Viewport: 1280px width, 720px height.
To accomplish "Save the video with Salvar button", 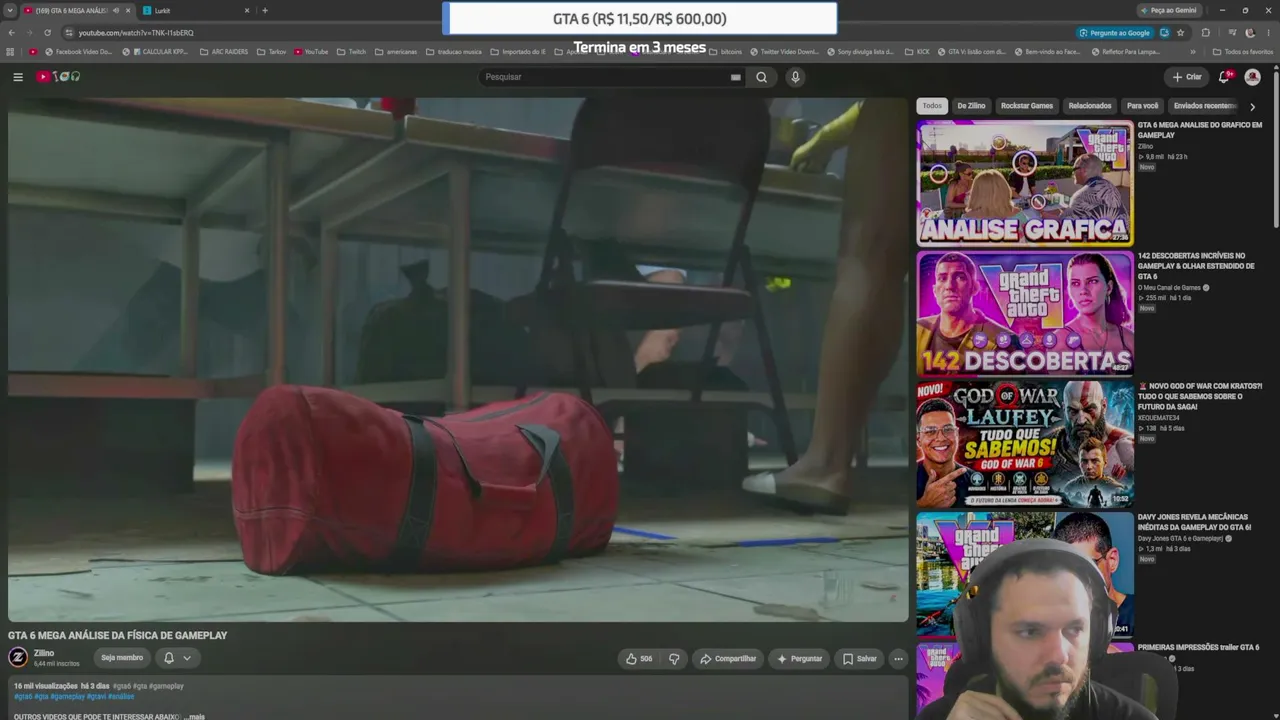I will coord(859,659).
